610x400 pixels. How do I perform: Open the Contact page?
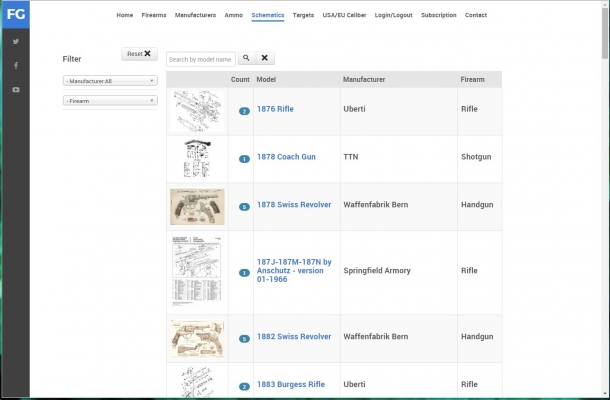[x=476, y=15]
